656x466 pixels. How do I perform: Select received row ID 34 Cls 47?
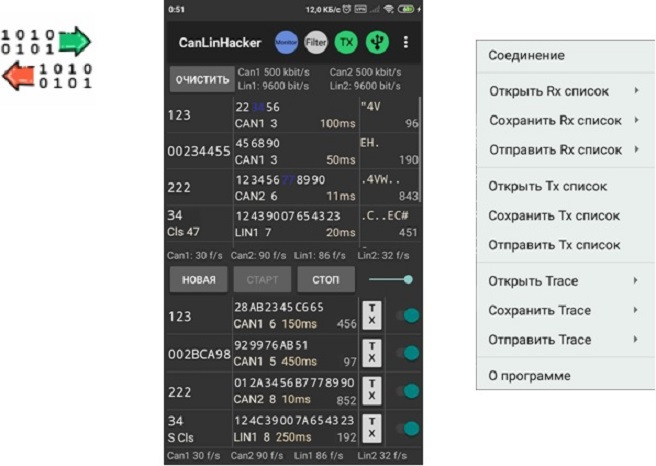(294, 224)
